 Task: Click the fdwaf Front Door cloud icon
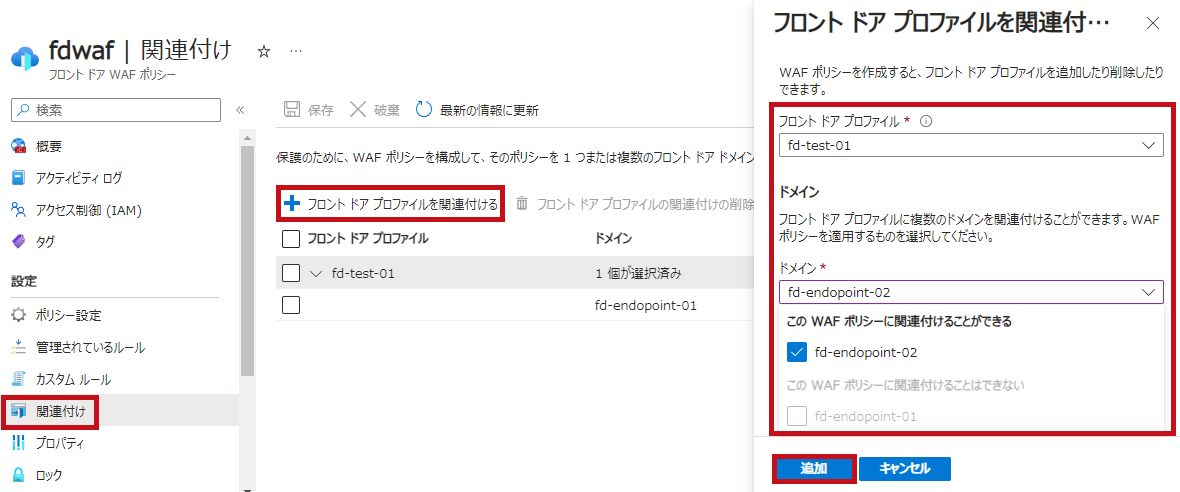(24, 57)
